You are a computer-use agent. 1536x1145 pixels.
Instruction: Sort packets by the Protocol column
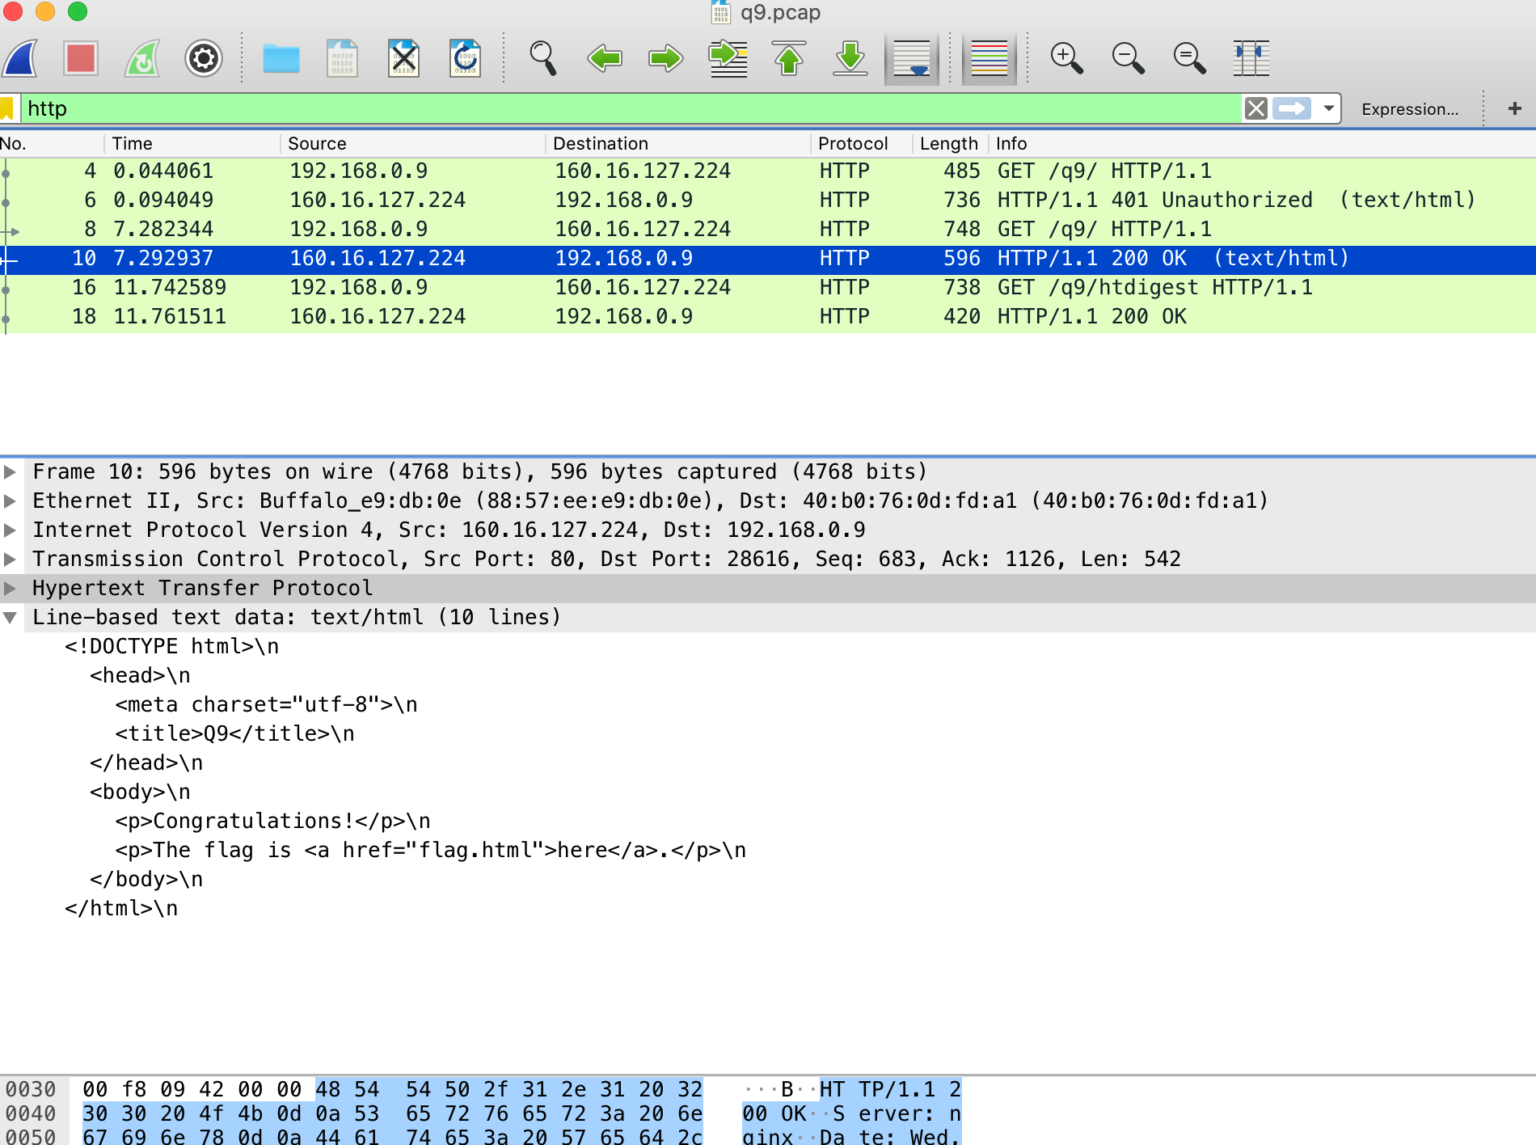coord(851,143)
